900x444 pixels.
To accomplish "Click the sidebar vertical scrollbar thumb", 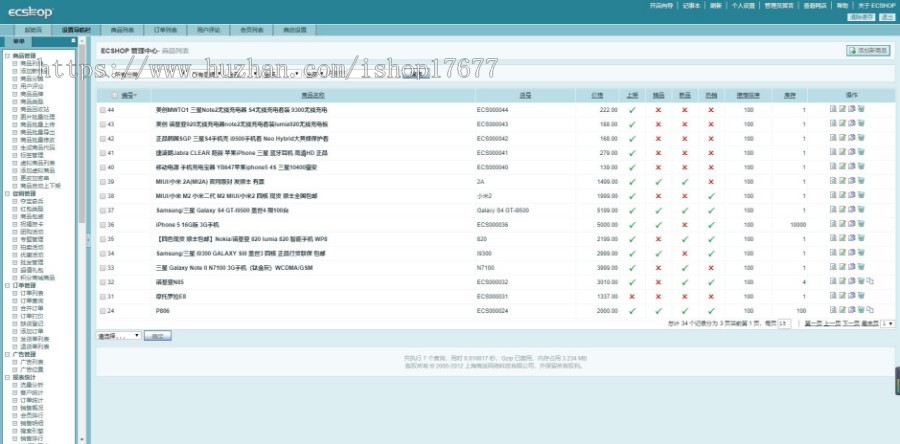I will coord(82,135).
